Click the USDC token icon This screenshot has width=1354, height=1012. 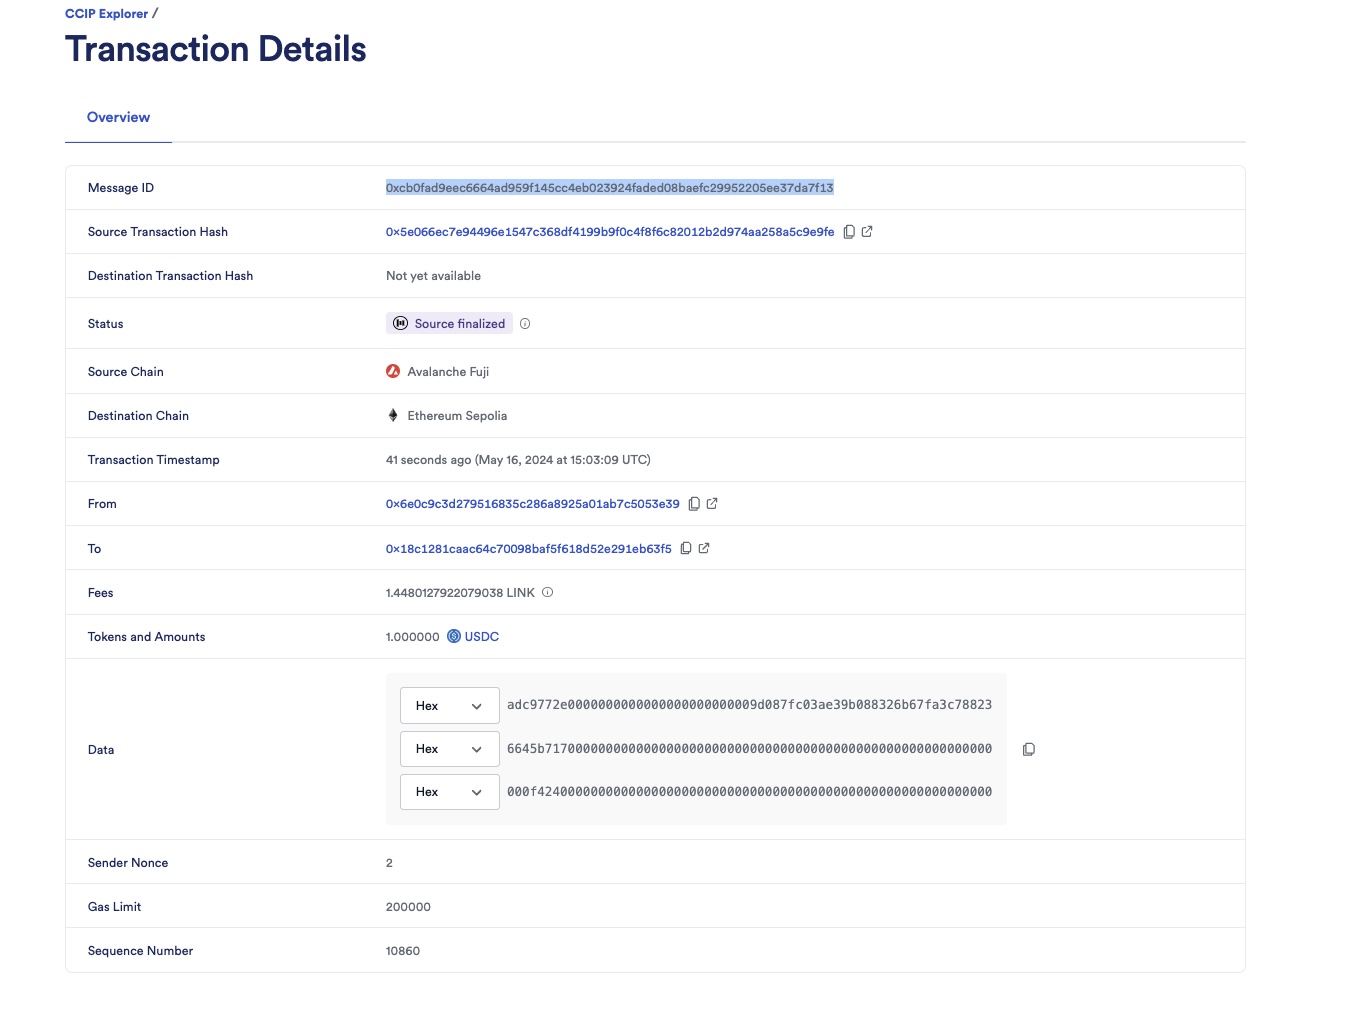[452, 636]
